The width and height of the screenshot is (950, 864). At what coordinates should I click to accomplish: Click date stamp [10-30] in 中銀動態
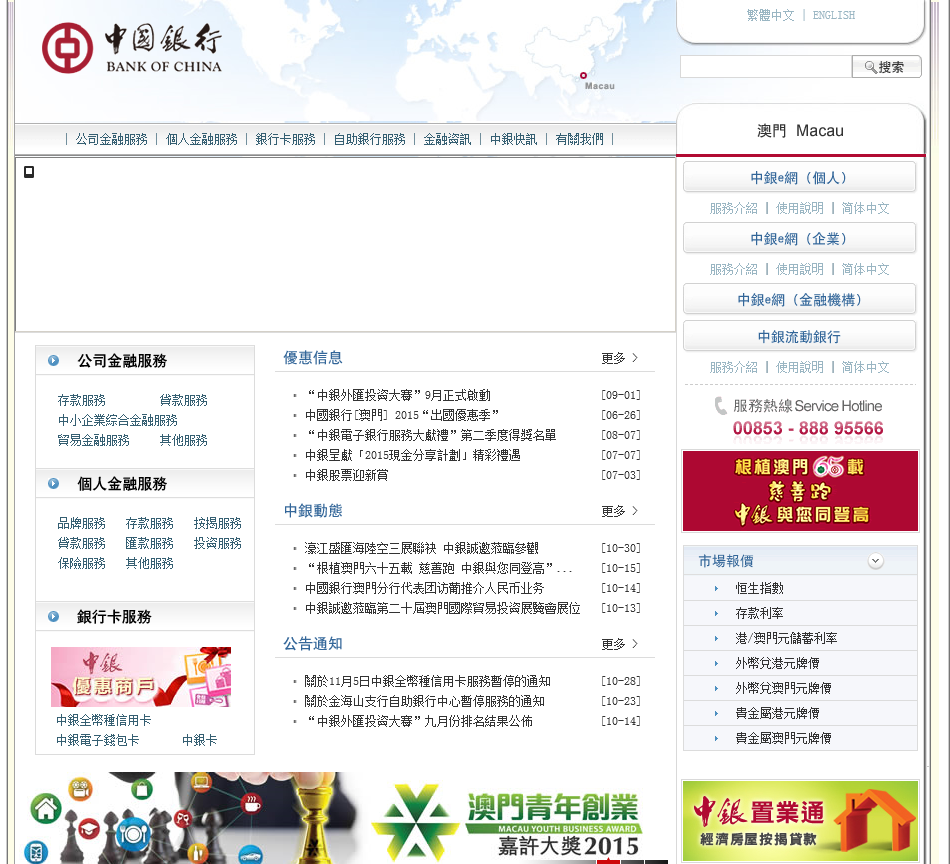[x=620, y=548]
